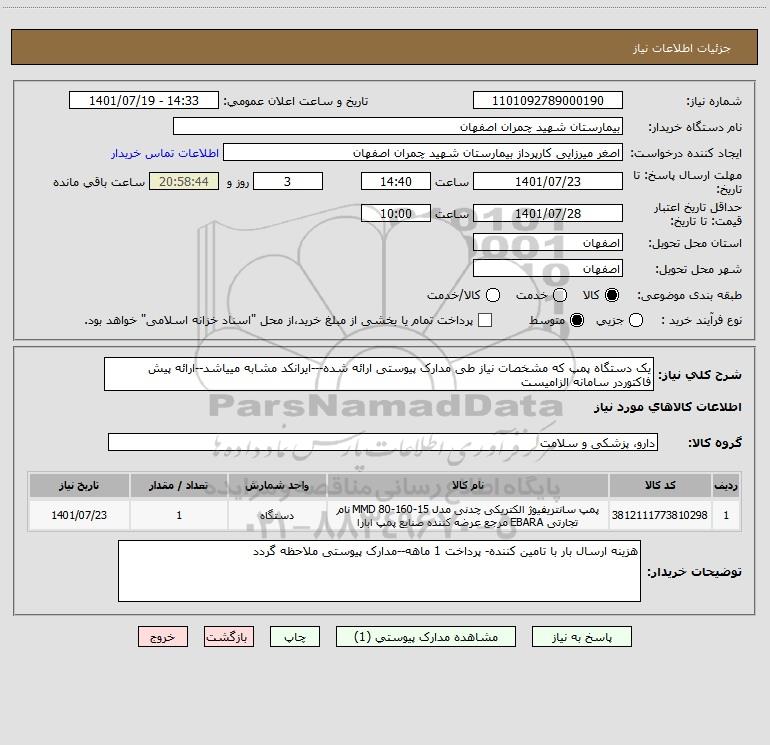Click the response deadline date 1401/07/23 field

click(x=548, y=181)
